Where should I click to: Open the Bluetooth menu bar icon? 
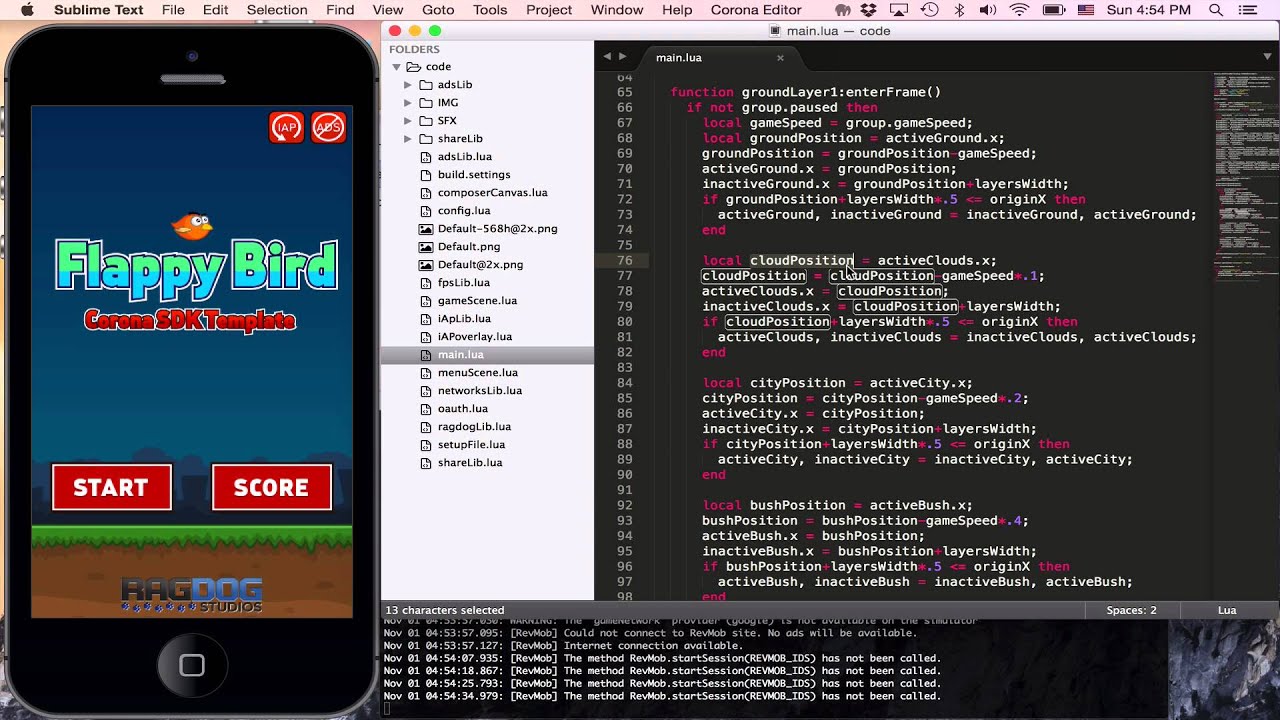[959, 10]
